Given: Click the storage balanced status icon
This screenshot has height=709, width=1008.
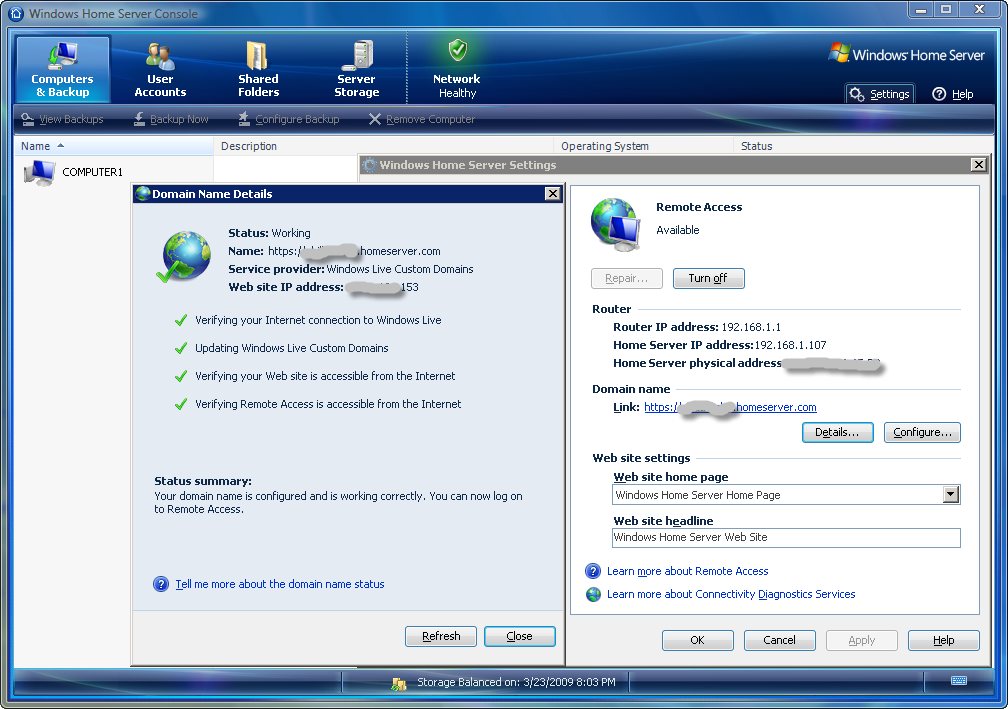Looking at the screenshot, I should pyautogui.click(x=399, y=683).
